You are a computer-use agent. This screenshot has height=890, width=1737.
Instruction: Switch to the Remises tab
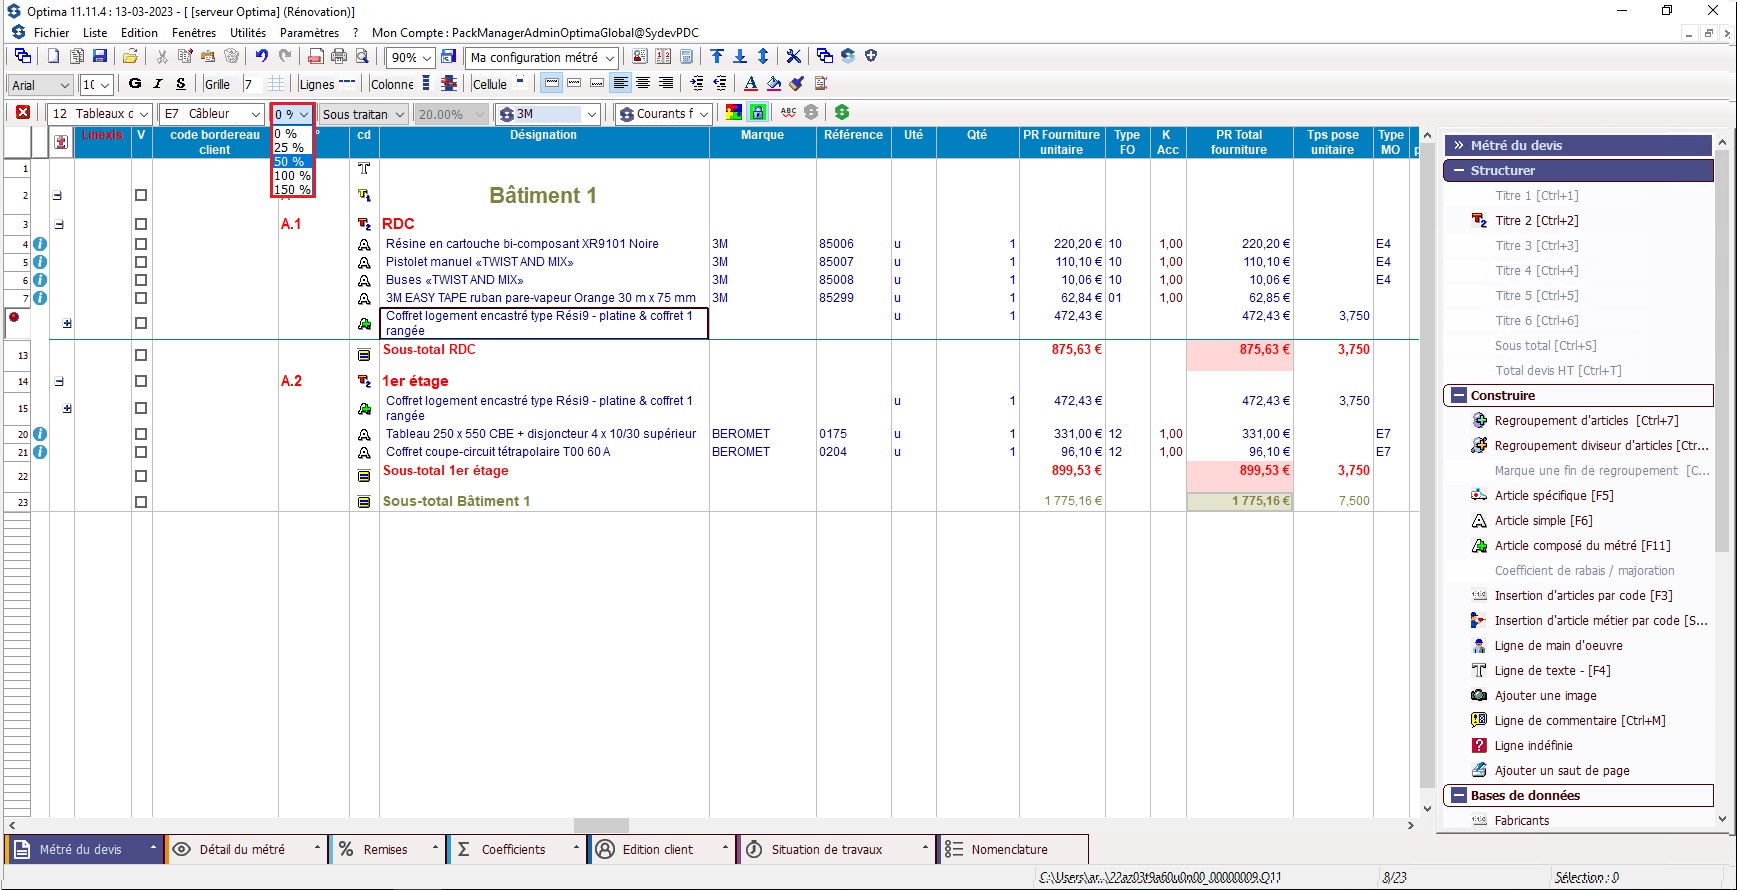pyautogui.click(x=385, y=850)
